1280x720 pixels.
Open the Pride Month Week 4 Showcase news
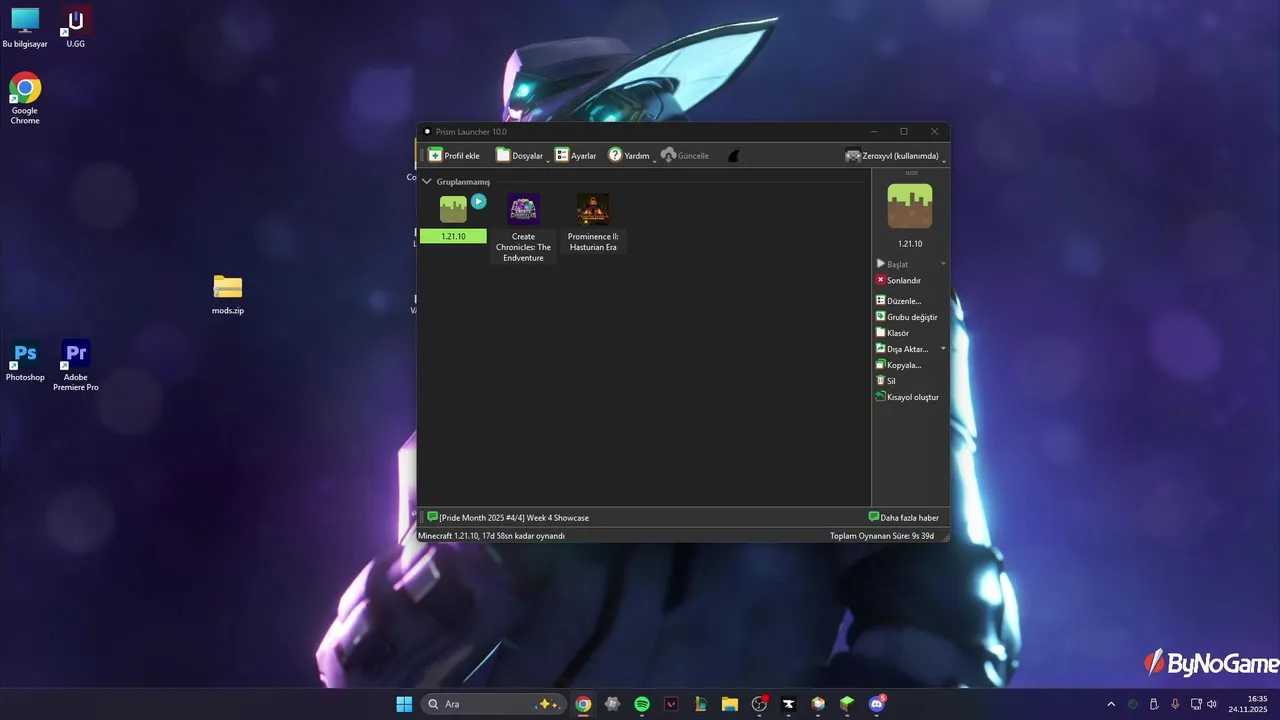coord(508,518)
